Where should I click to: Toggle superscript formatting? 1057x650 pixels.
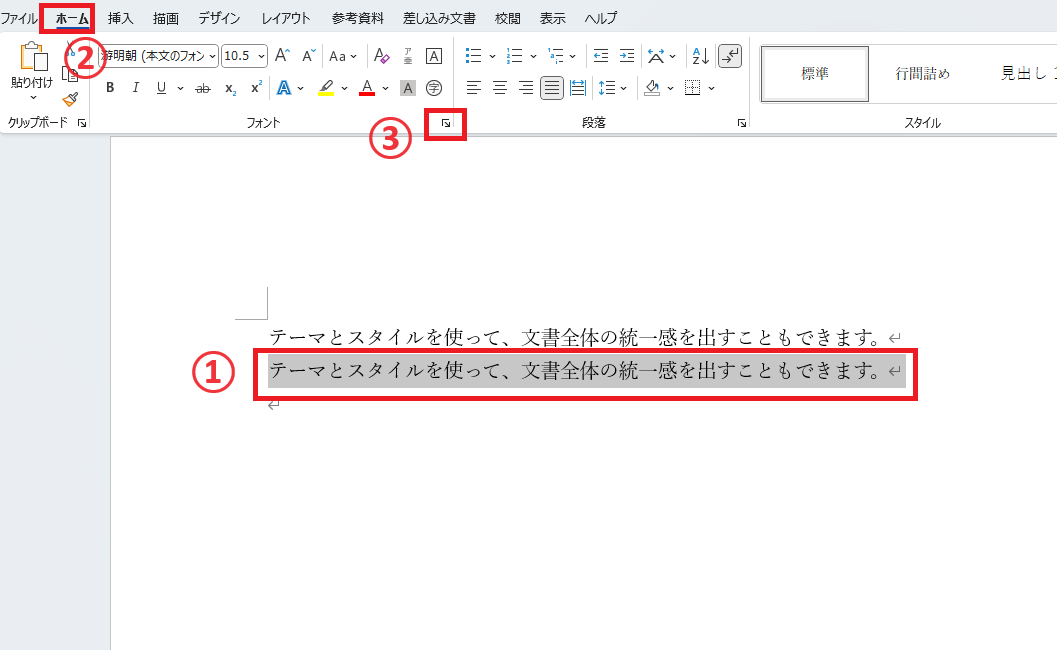tap(256, 88)
